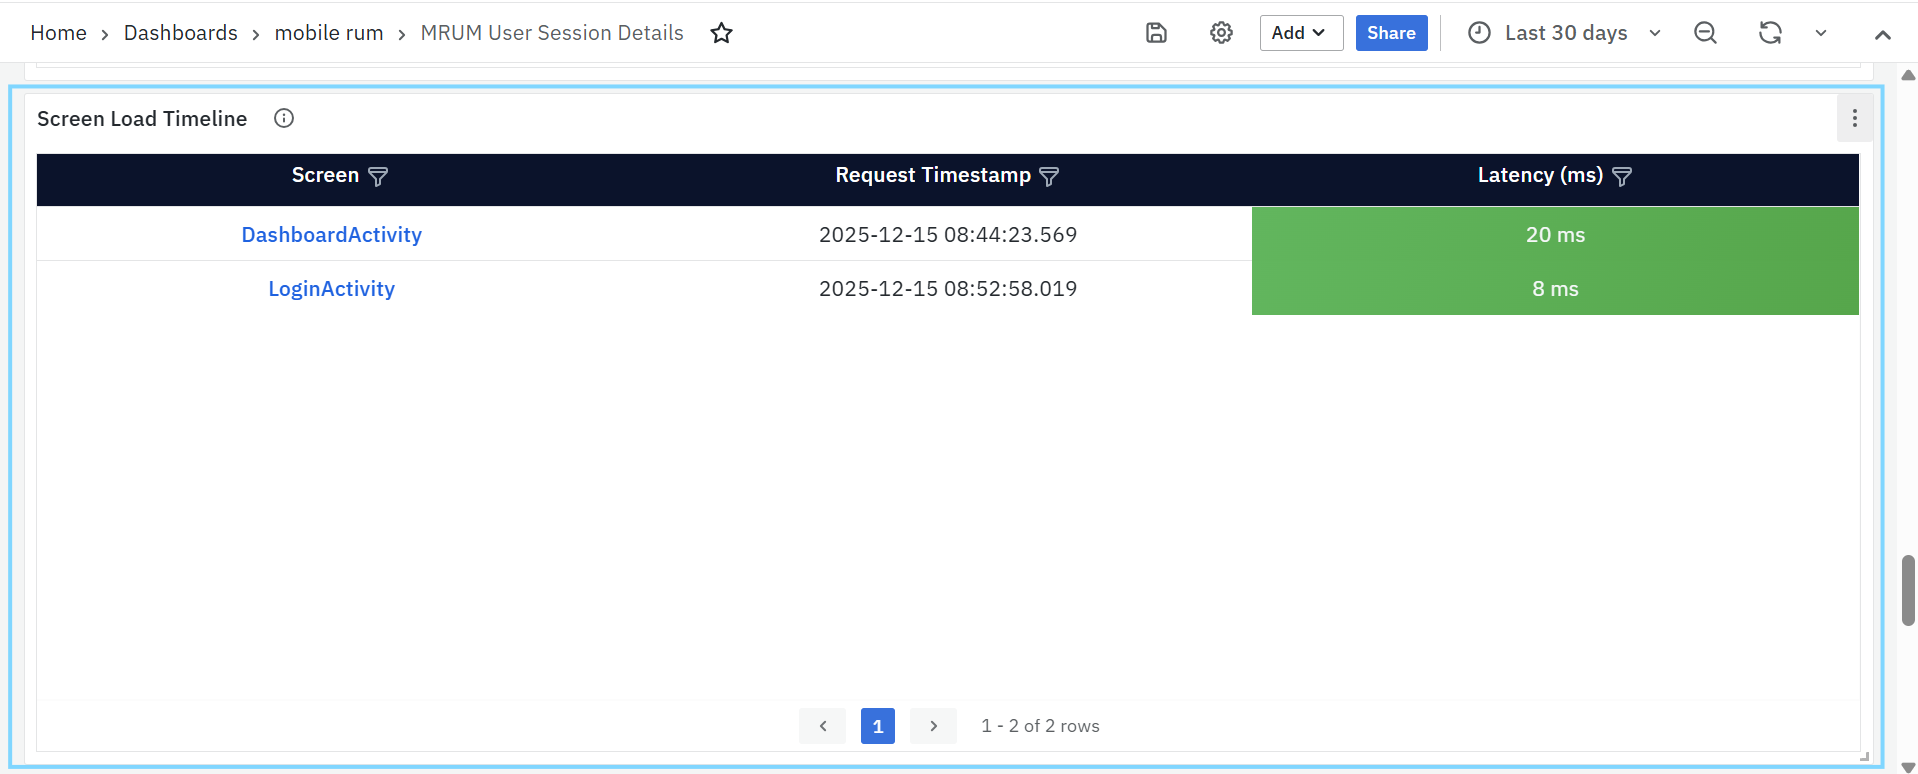Open the LoginActivity link

pyautogui.click(x=331, y=289)
